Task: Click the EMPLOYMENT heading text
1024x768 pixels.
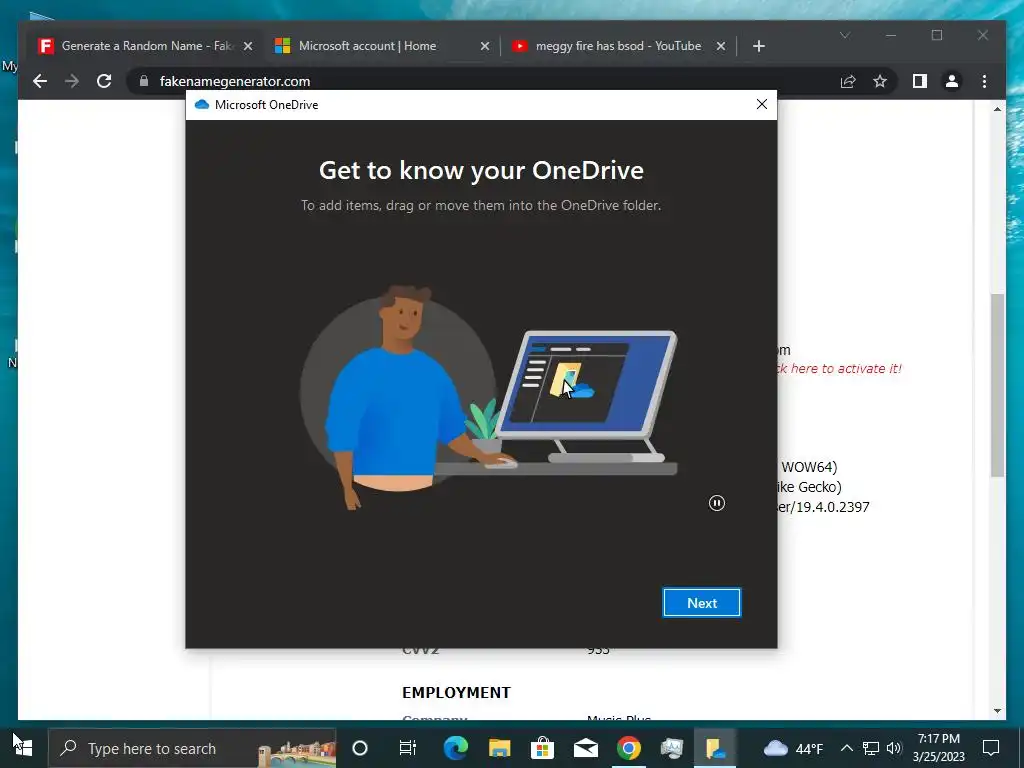Action: pyautogui.click(x=456, y=692)
